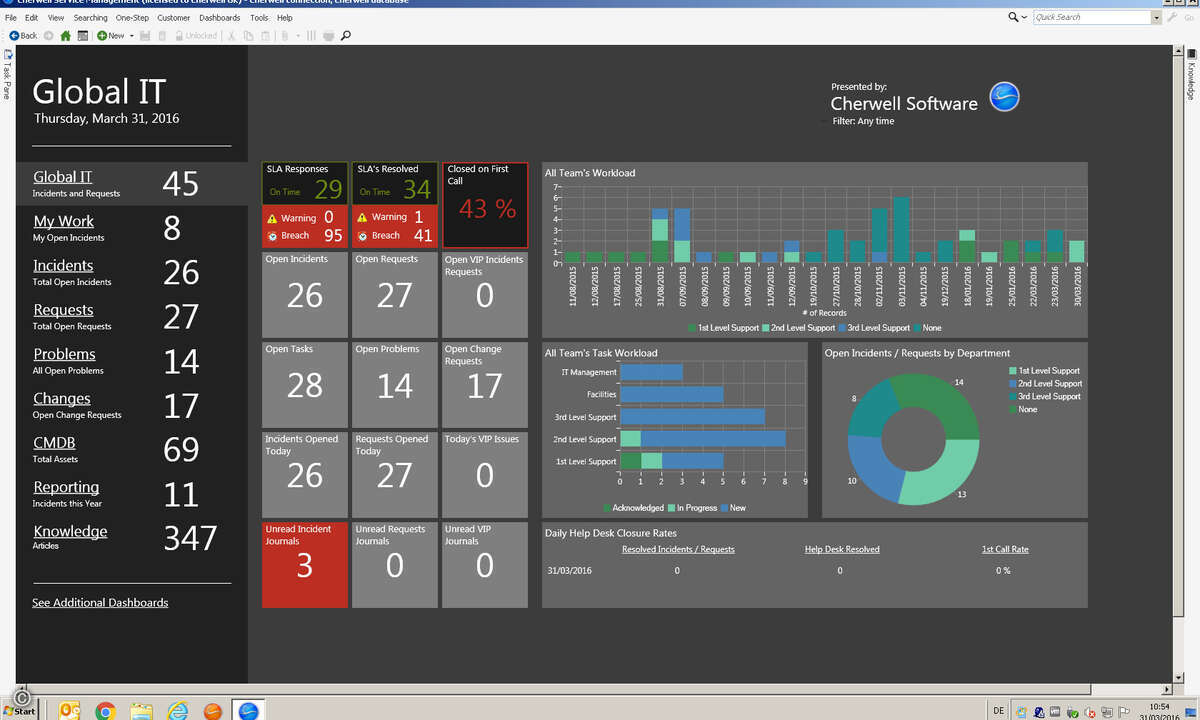Open the Customer menu
1200x720 pixels.
click(x=174, y=18)
